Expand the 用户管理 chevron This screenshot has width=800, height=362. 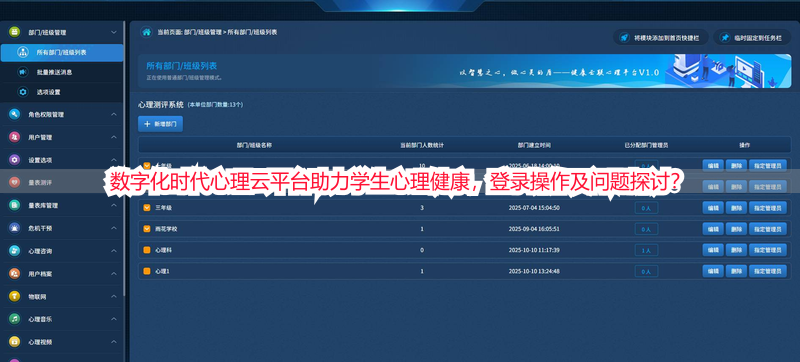pos(114,137)
